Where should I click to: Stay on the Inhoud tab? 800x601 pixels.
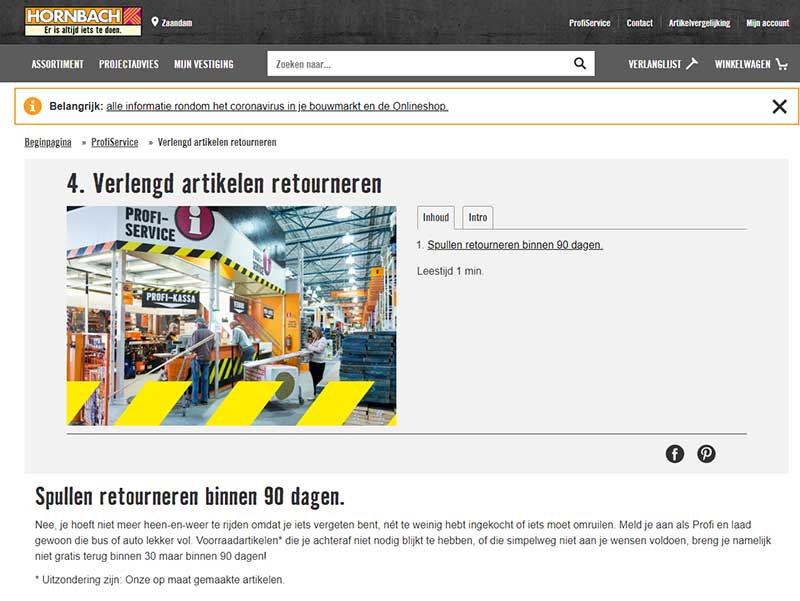click(437, 217)
